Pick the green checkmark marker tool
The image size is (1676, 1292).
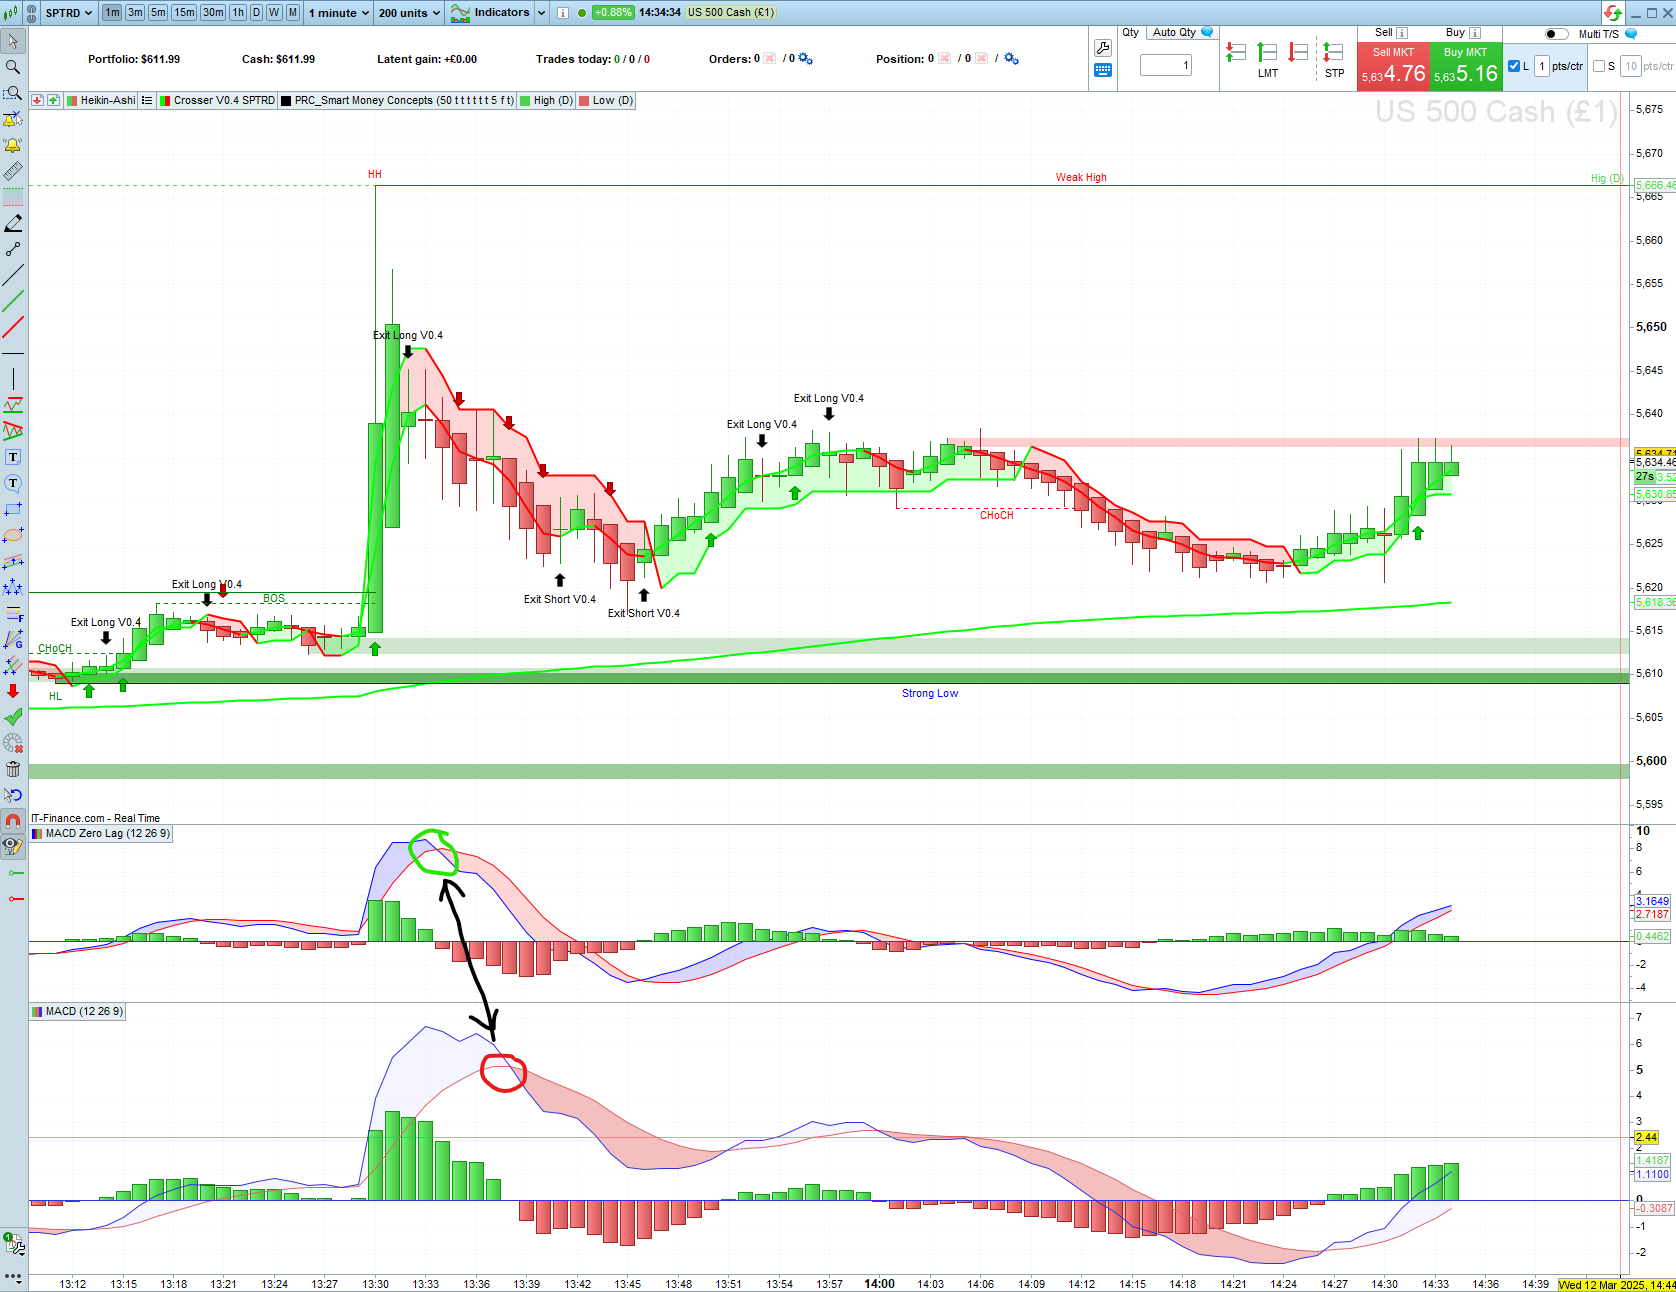pos(13,717)
